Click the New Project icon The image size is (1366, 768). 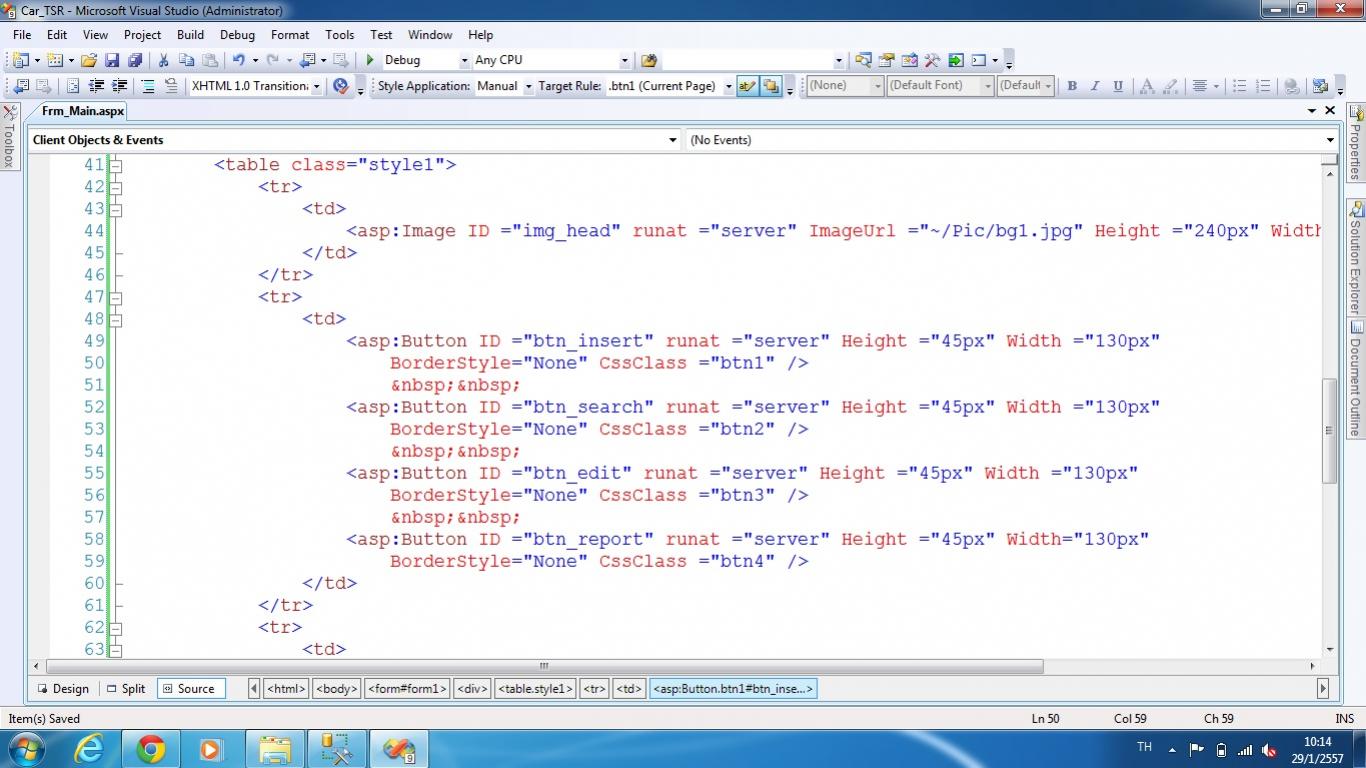pos(21,60)
